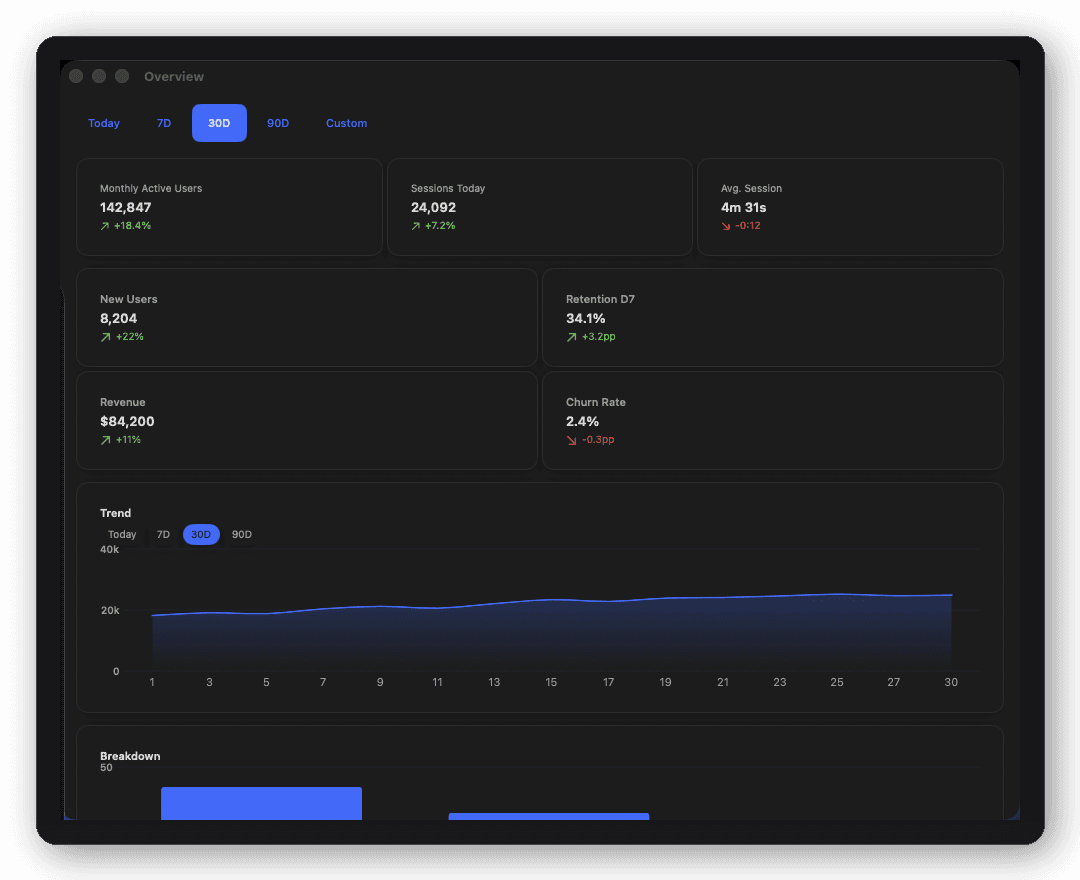Click the 40k axis label in Trend
This screenshot has height=880, width=1080.
point(110,549)
